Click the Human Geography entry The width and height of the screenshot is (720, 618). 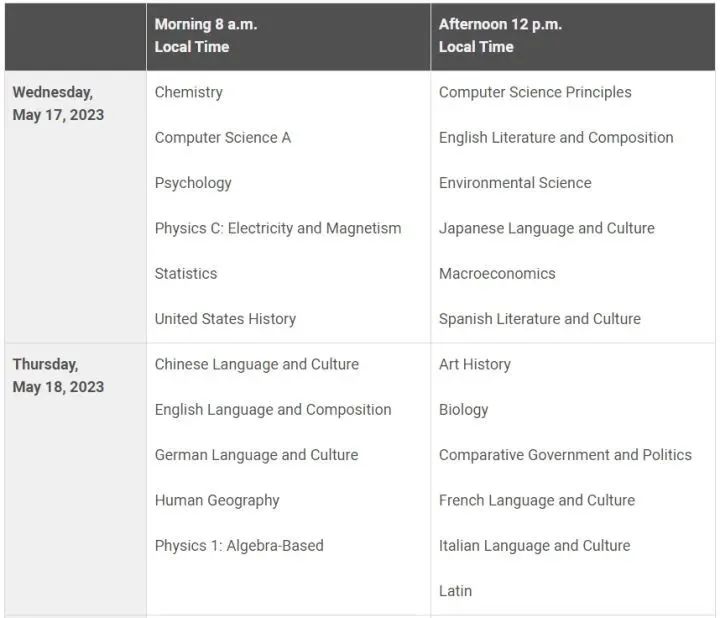tap(217, 500)
